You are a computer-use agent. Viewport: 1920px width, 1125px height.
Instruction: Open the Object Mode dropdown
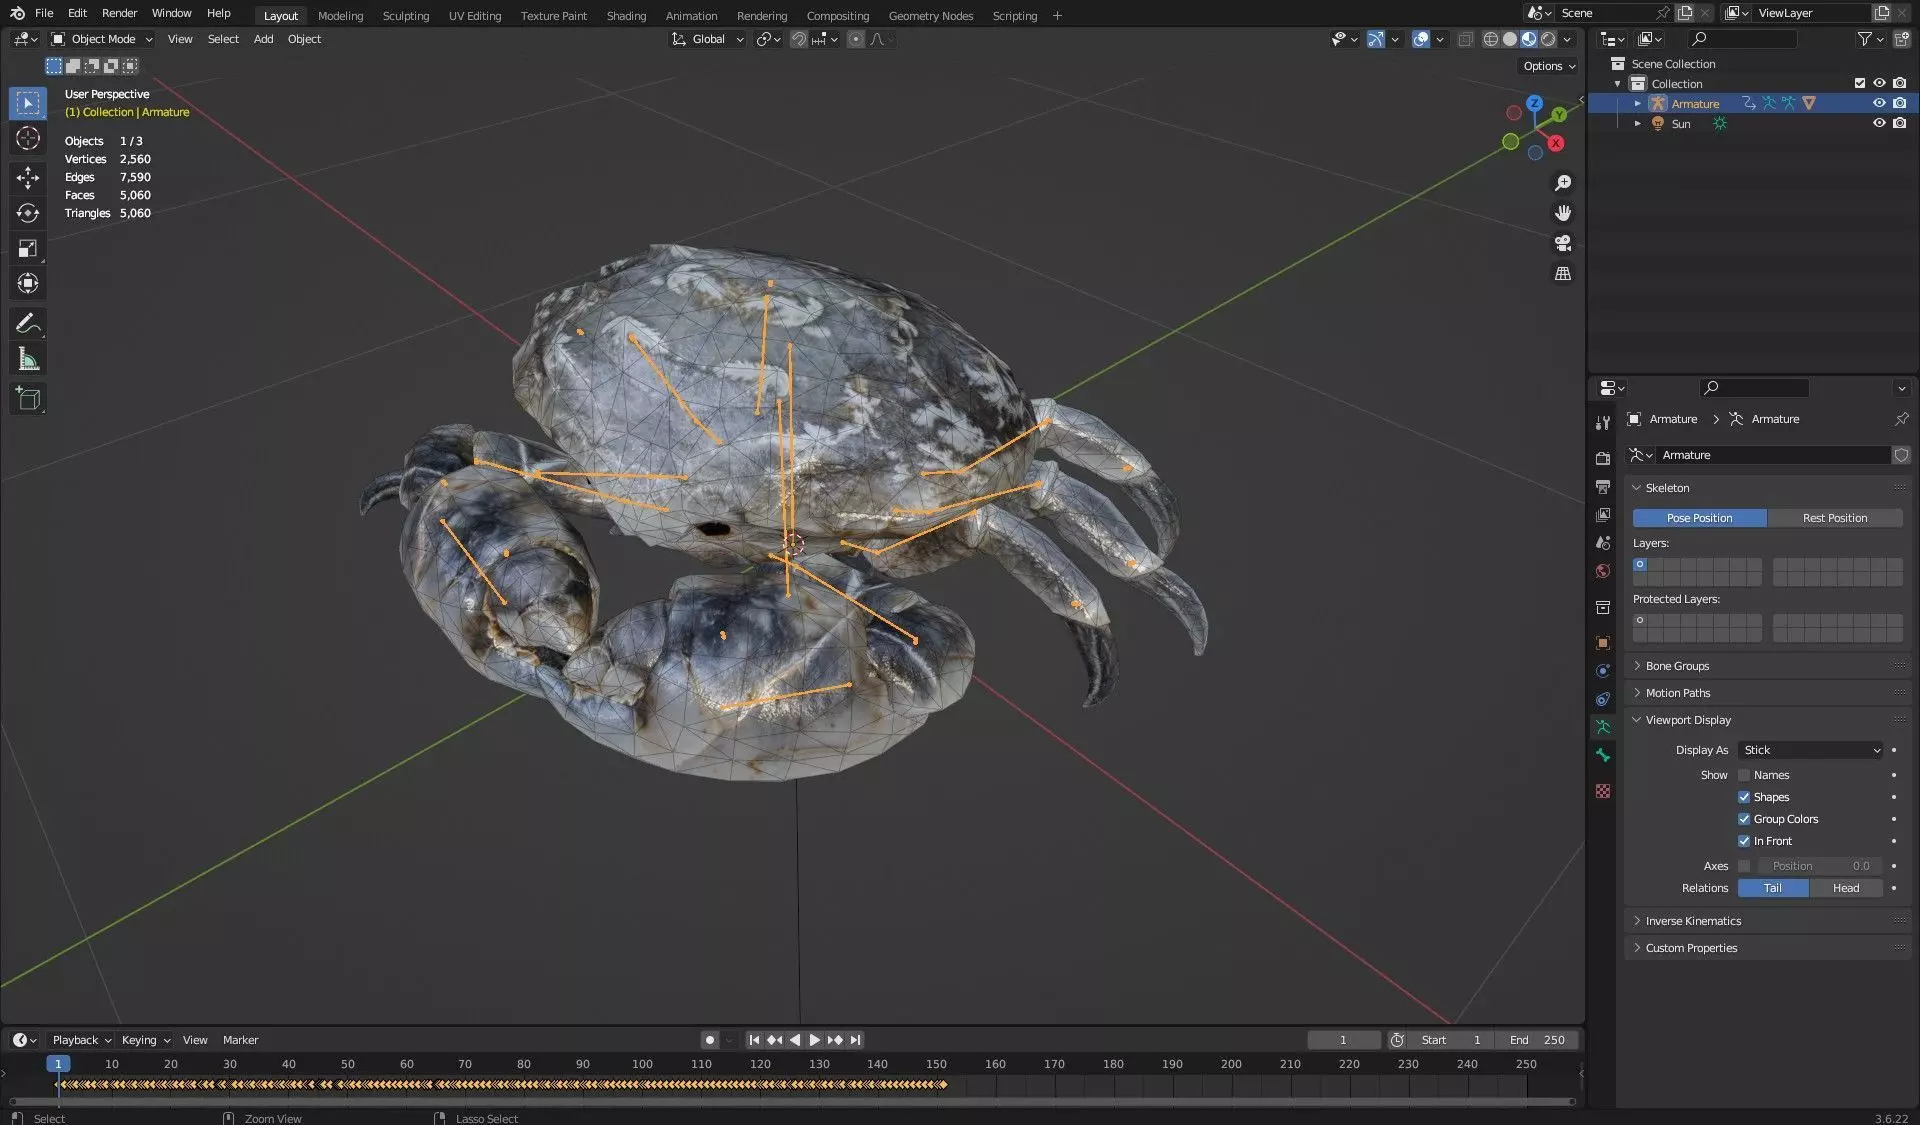pos(103,39)
